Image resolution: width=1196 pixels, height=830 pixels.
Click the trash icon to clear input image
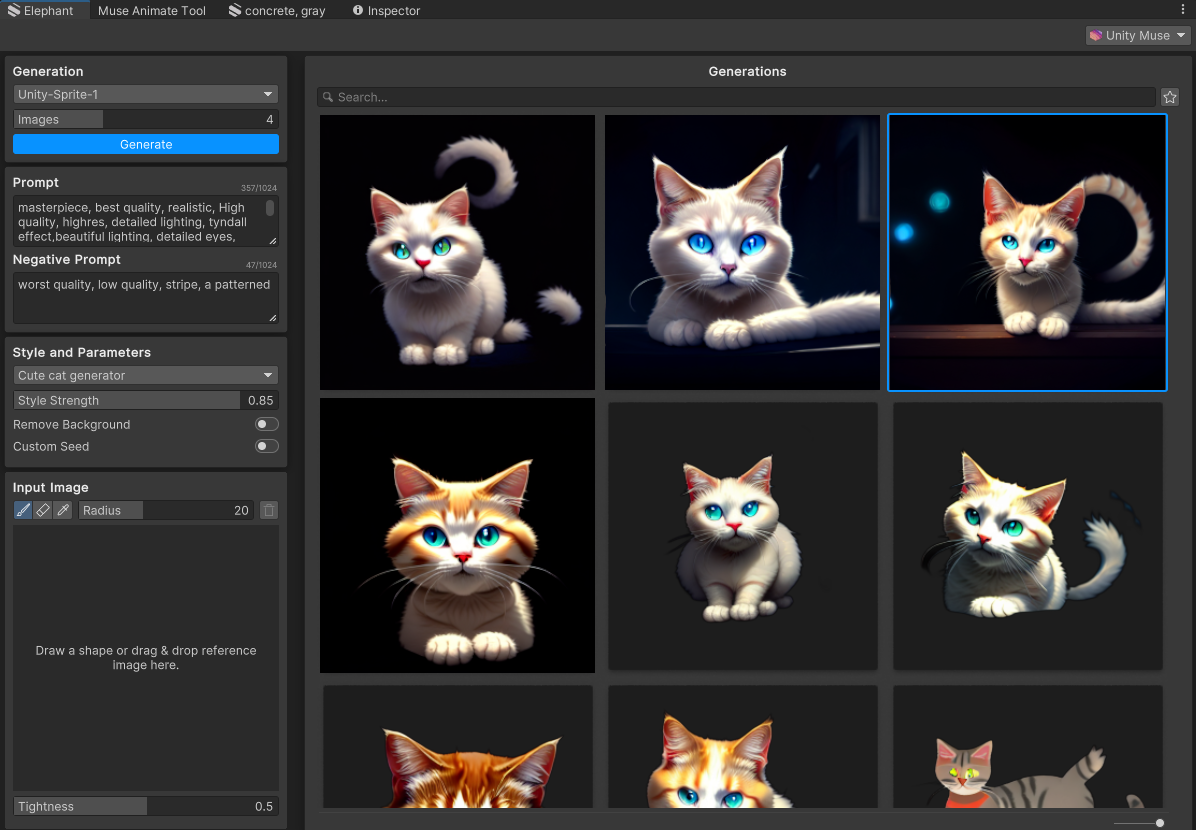tap(268, 510)
